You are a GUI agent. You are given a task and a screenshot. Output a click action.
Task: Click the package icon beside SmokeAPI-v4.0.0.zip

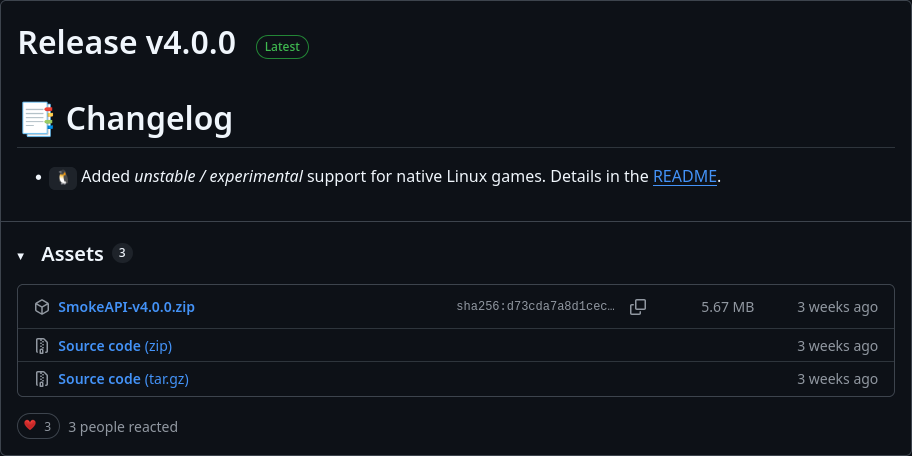(42, 307)
